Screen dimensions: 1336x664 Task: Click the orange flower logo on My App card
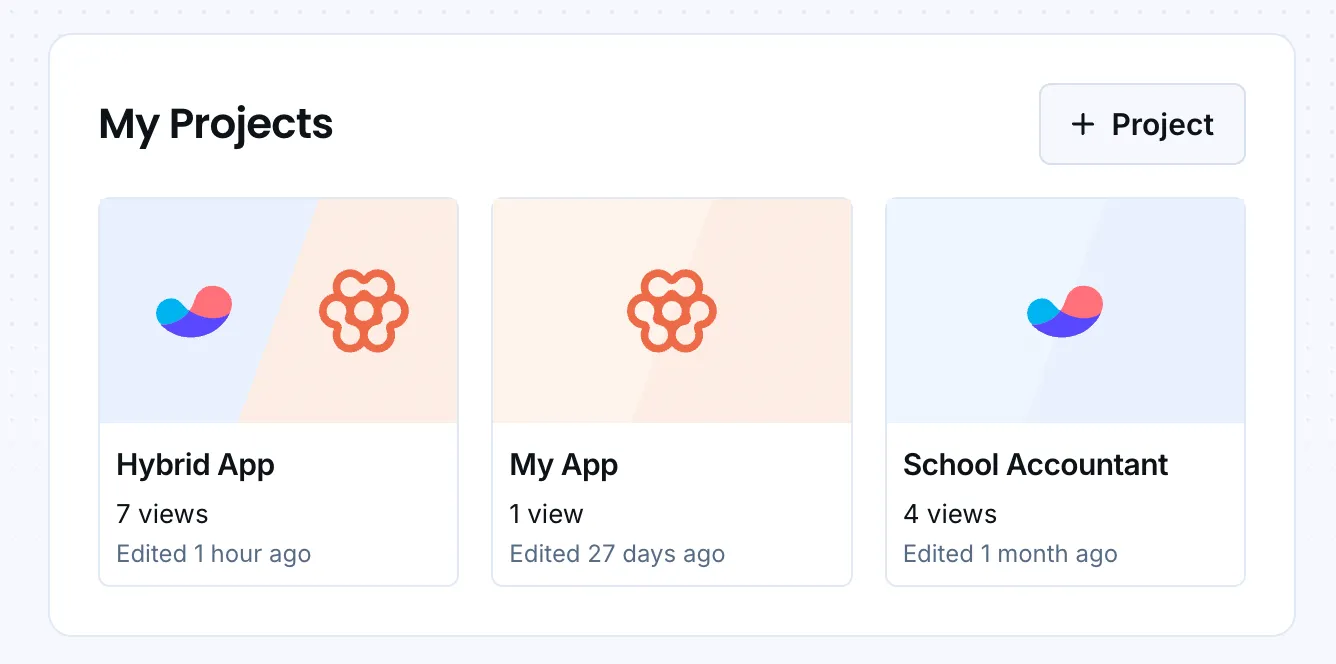point(672,310)
